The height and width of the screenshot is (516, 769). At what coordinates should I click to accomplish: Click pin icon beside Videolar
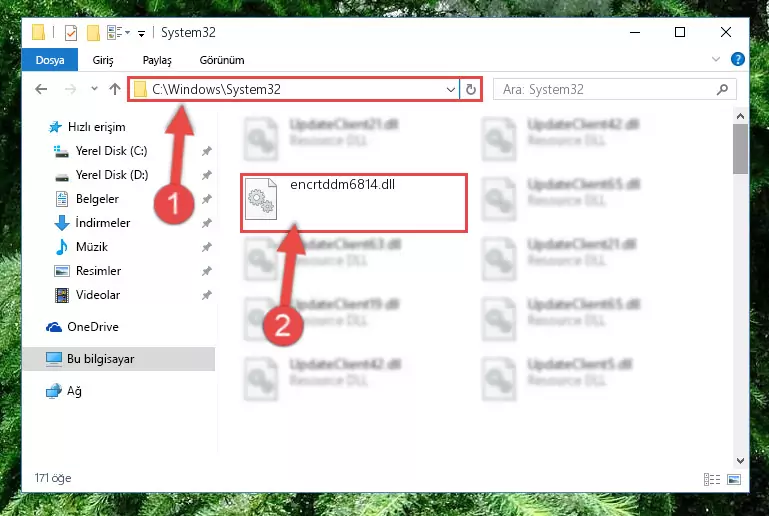tap(206, 295)
